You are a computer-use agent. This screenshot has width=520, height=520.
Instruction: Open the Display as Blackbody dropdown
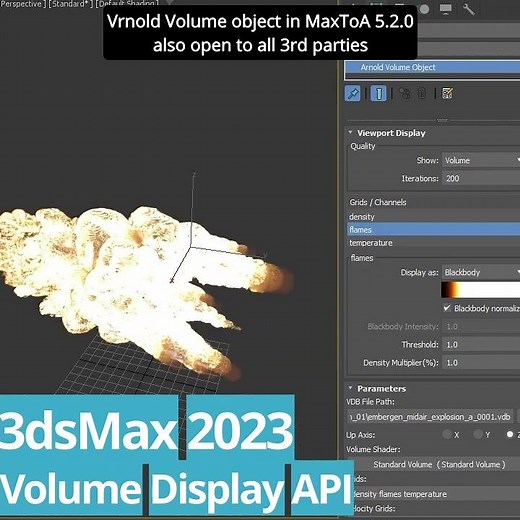[x=481, y=273]
